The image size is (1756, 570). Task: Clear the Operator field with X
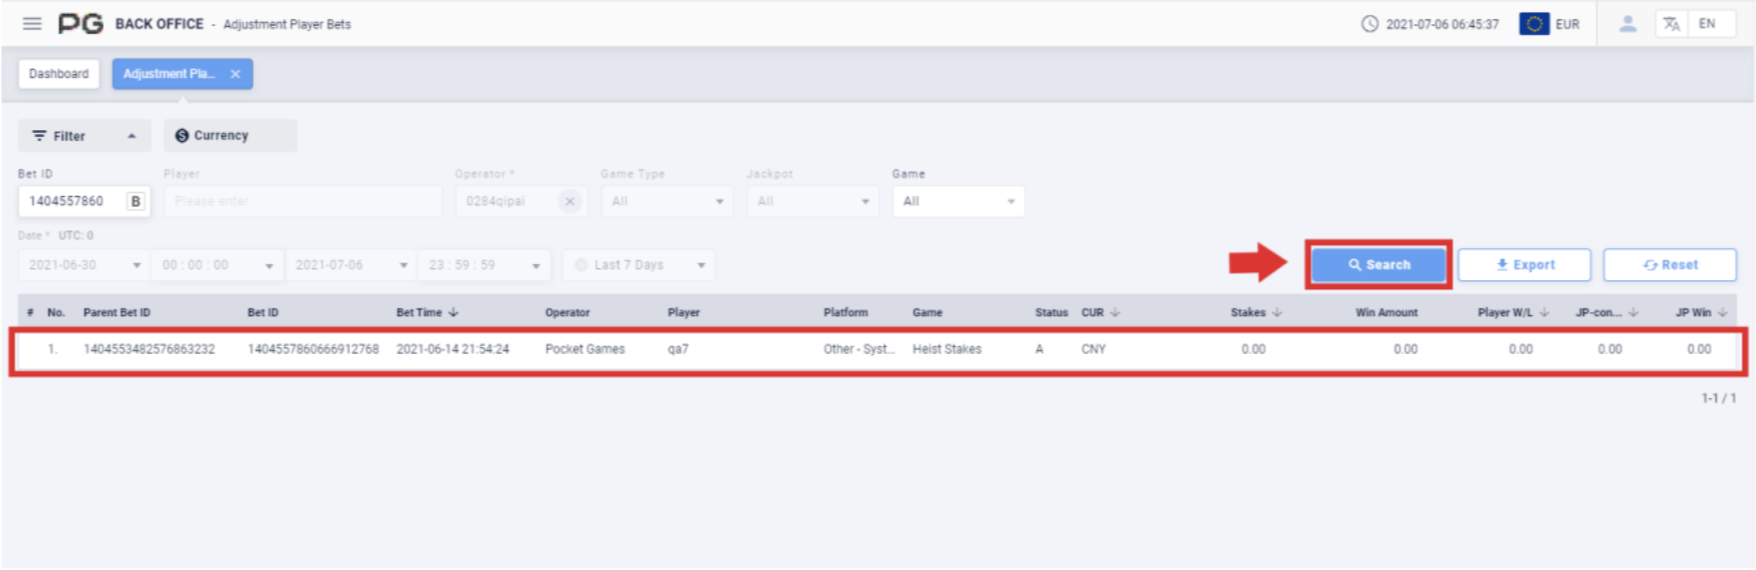click(570, 201)
